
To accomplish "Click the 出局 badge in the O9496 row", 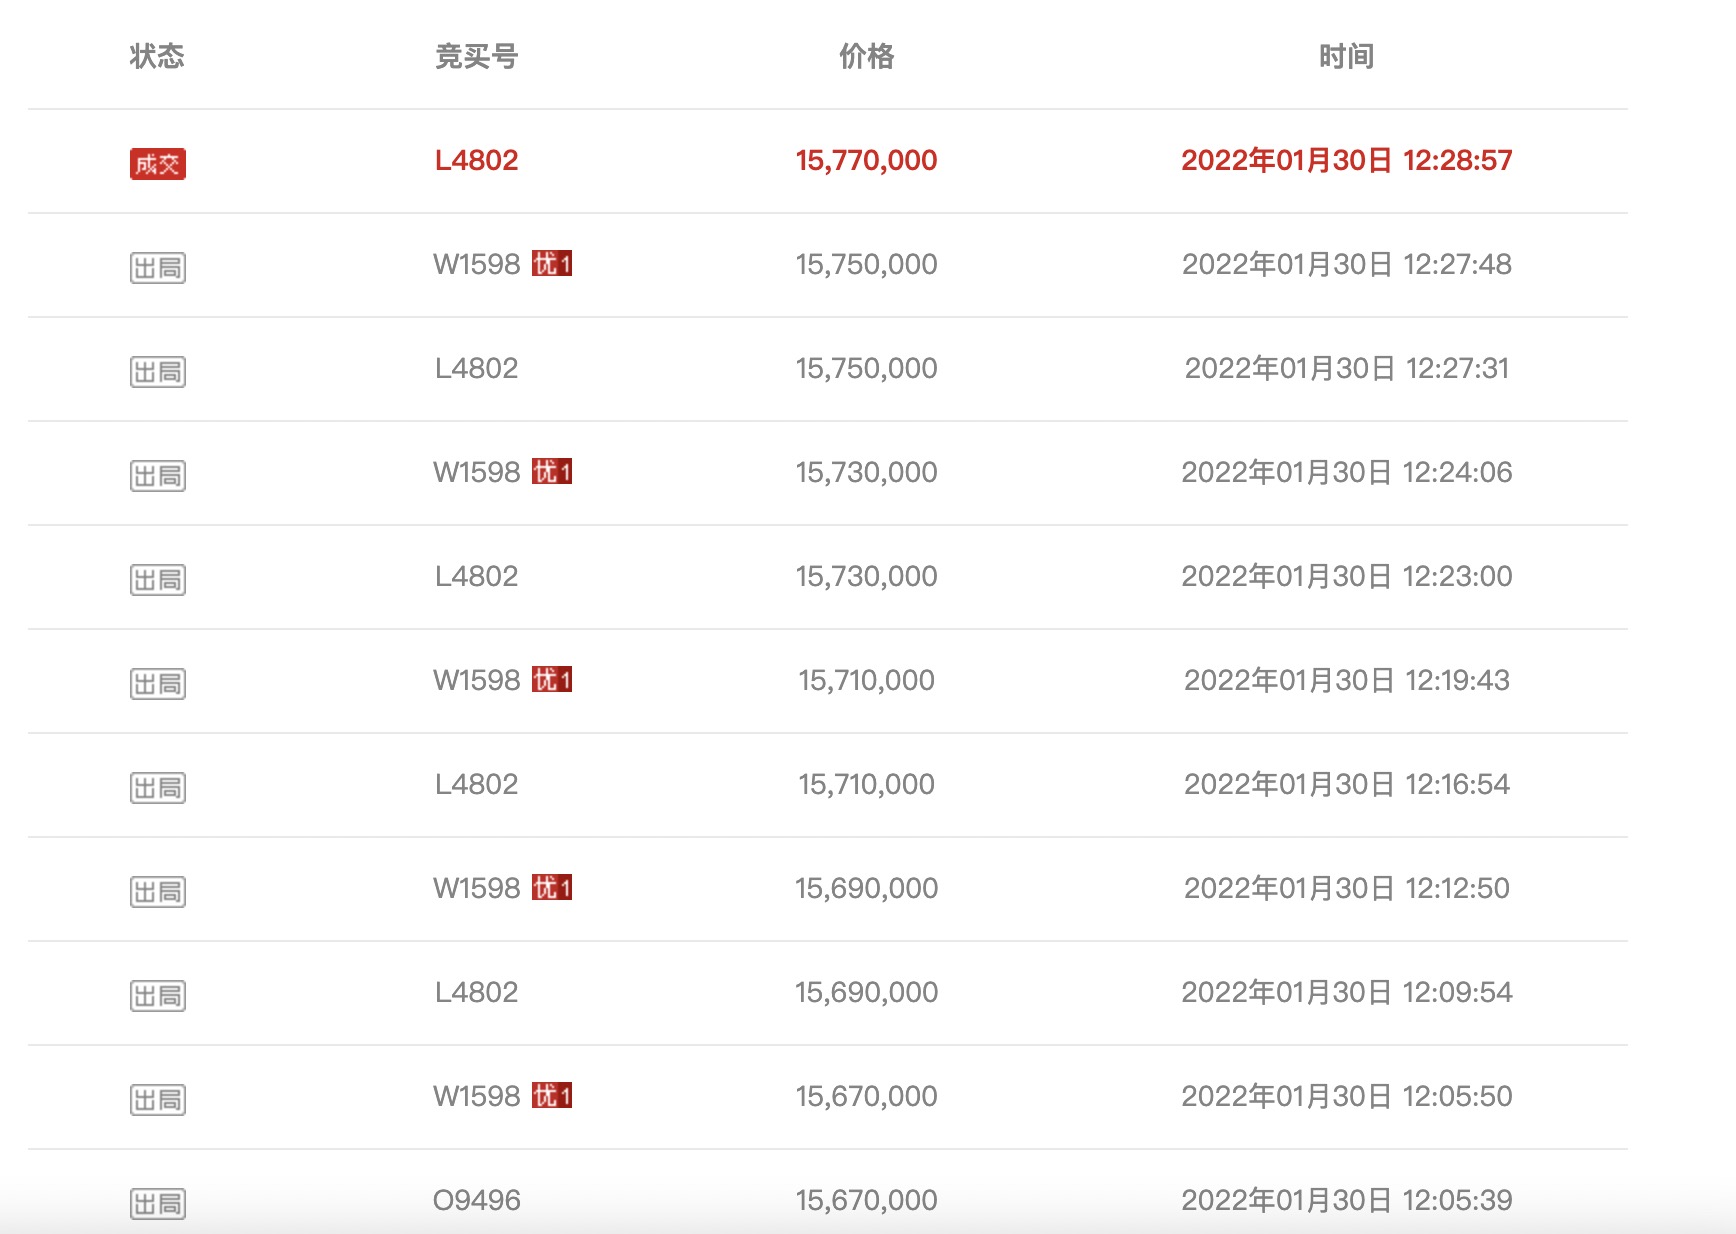I will [158, 1204].
